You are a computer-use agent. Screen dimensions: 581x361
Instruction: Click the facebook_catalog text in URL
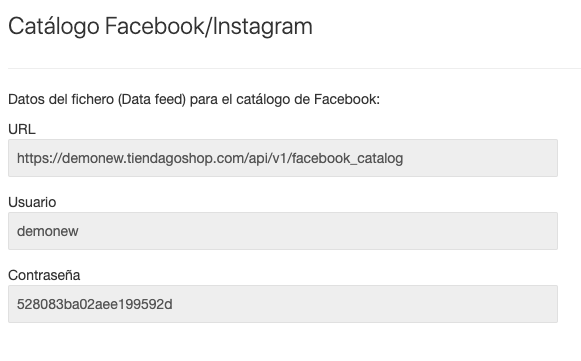348,159
